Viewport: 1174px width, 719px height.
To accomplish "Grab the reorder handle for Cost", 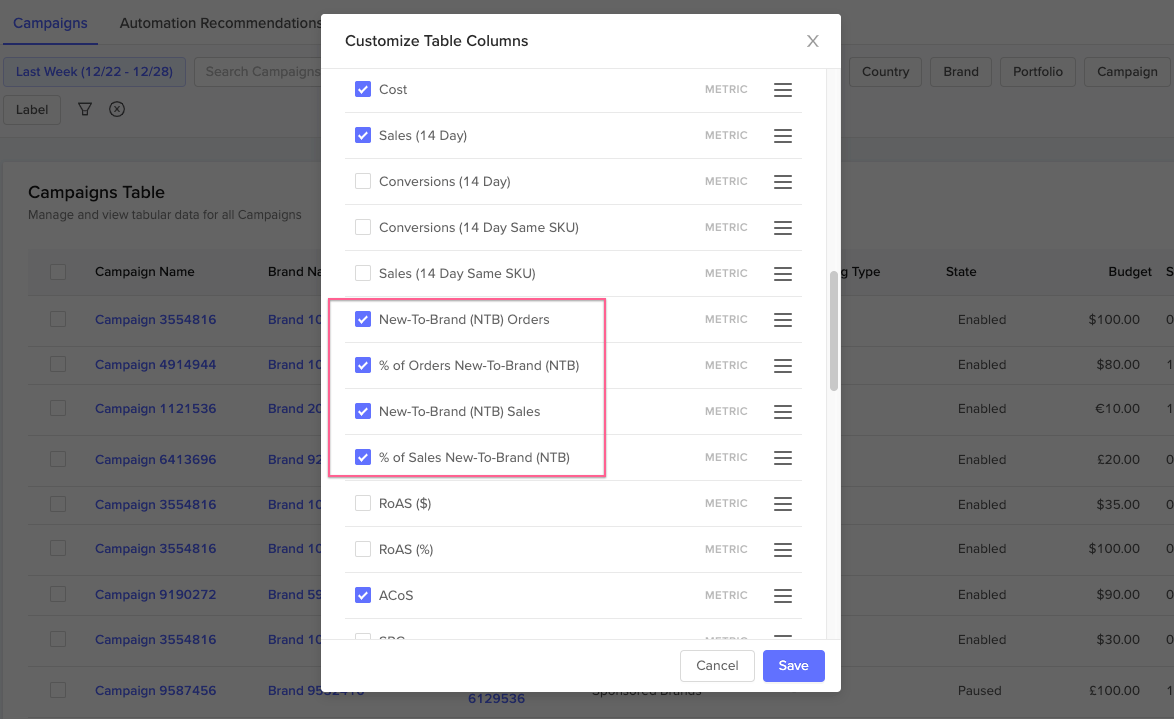I will tap(782, 90).
